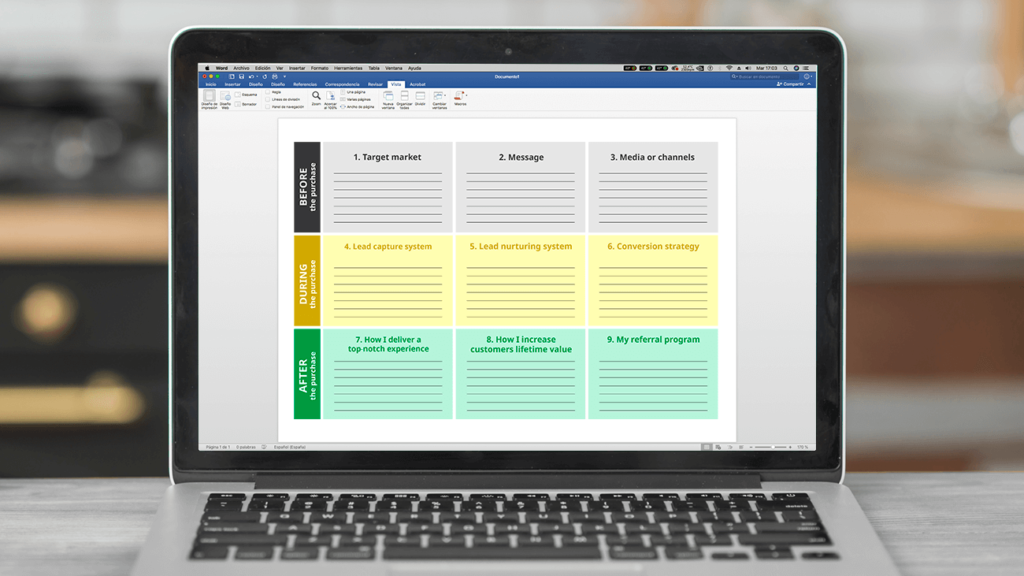Click Organizar todas windows icon
This screenshot has height=576, width=1024.
[x=404, y=97]
